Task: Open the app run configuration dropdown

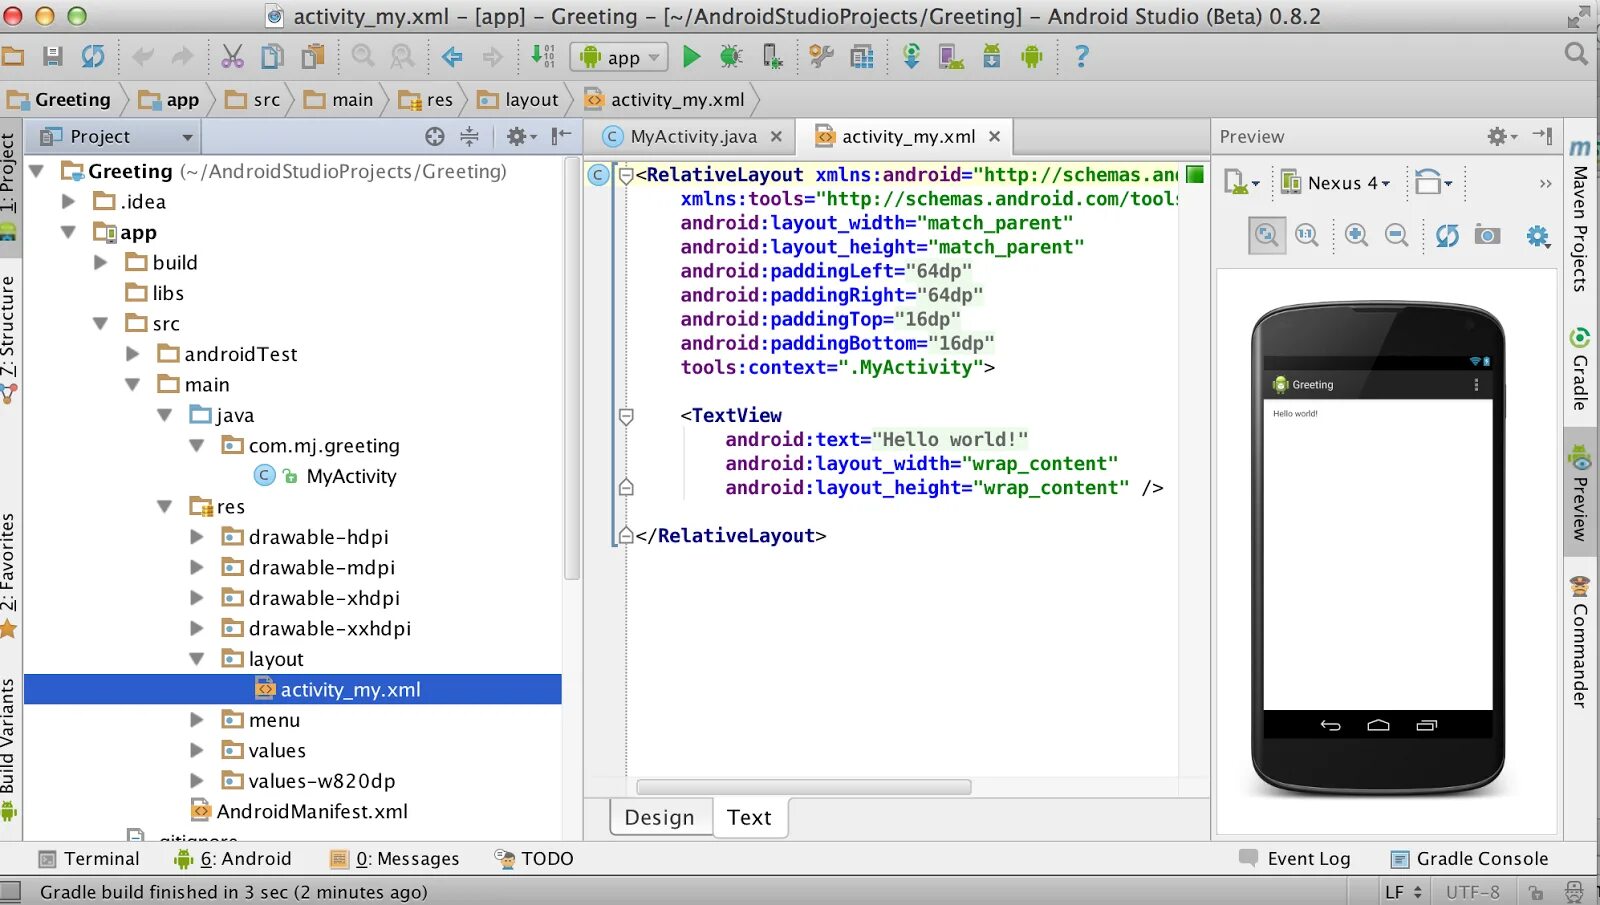Action: point(618,57)
